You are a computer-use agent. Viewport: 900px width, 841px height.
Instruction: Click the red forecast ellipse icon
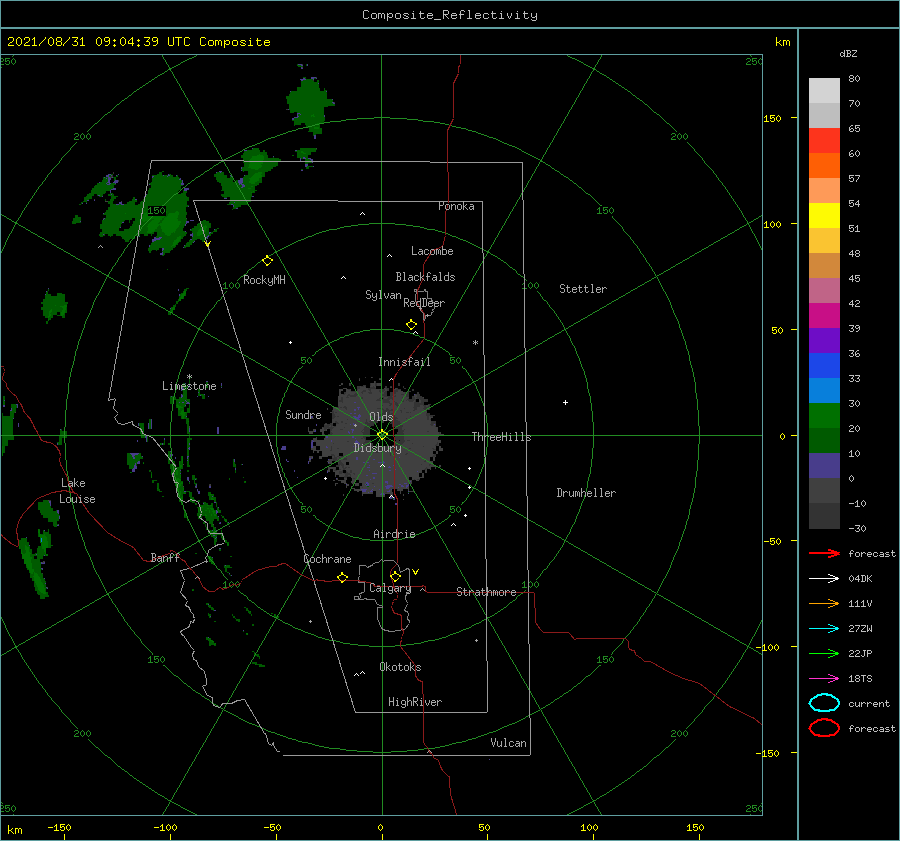[x=824, y=728]
